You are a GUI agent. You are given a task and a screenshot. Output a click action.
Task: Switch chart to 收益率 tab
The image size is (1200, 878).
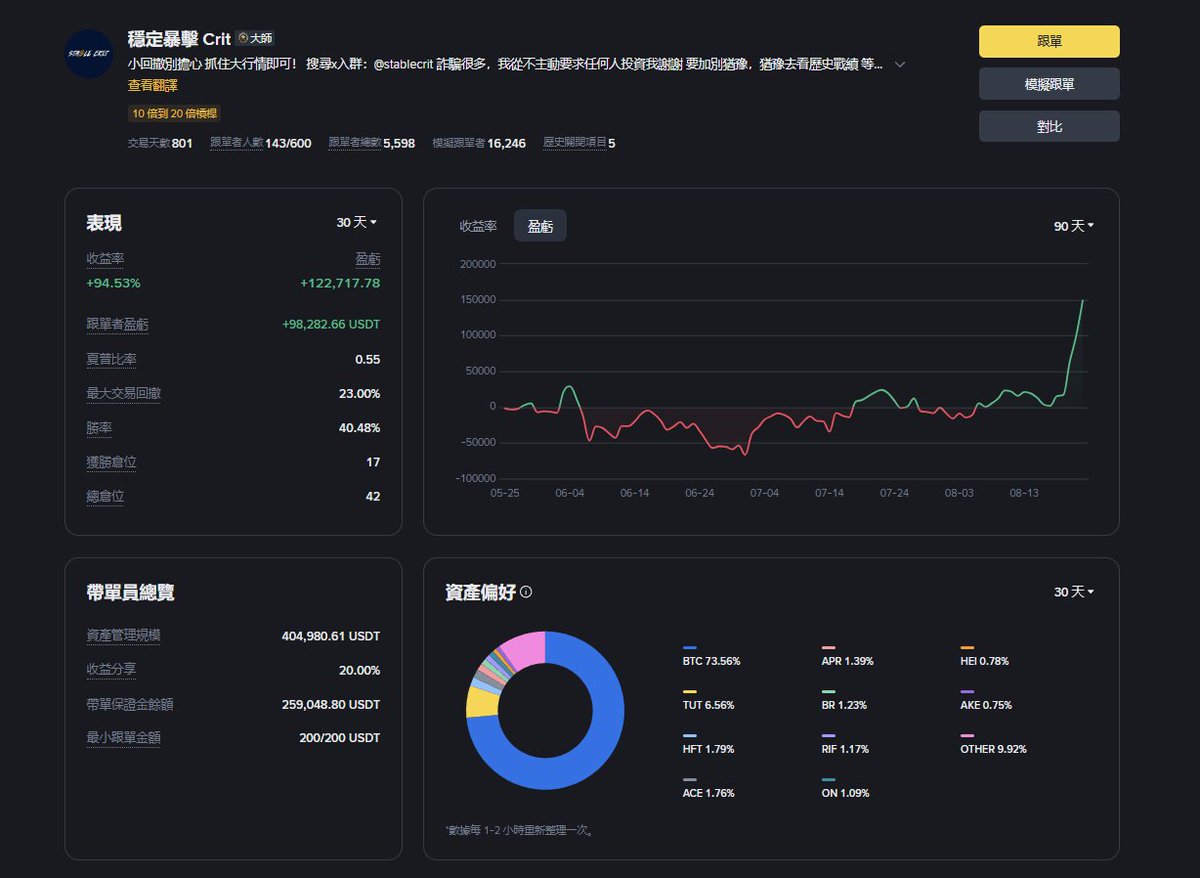pyautogui.click(x=478, y=226)
